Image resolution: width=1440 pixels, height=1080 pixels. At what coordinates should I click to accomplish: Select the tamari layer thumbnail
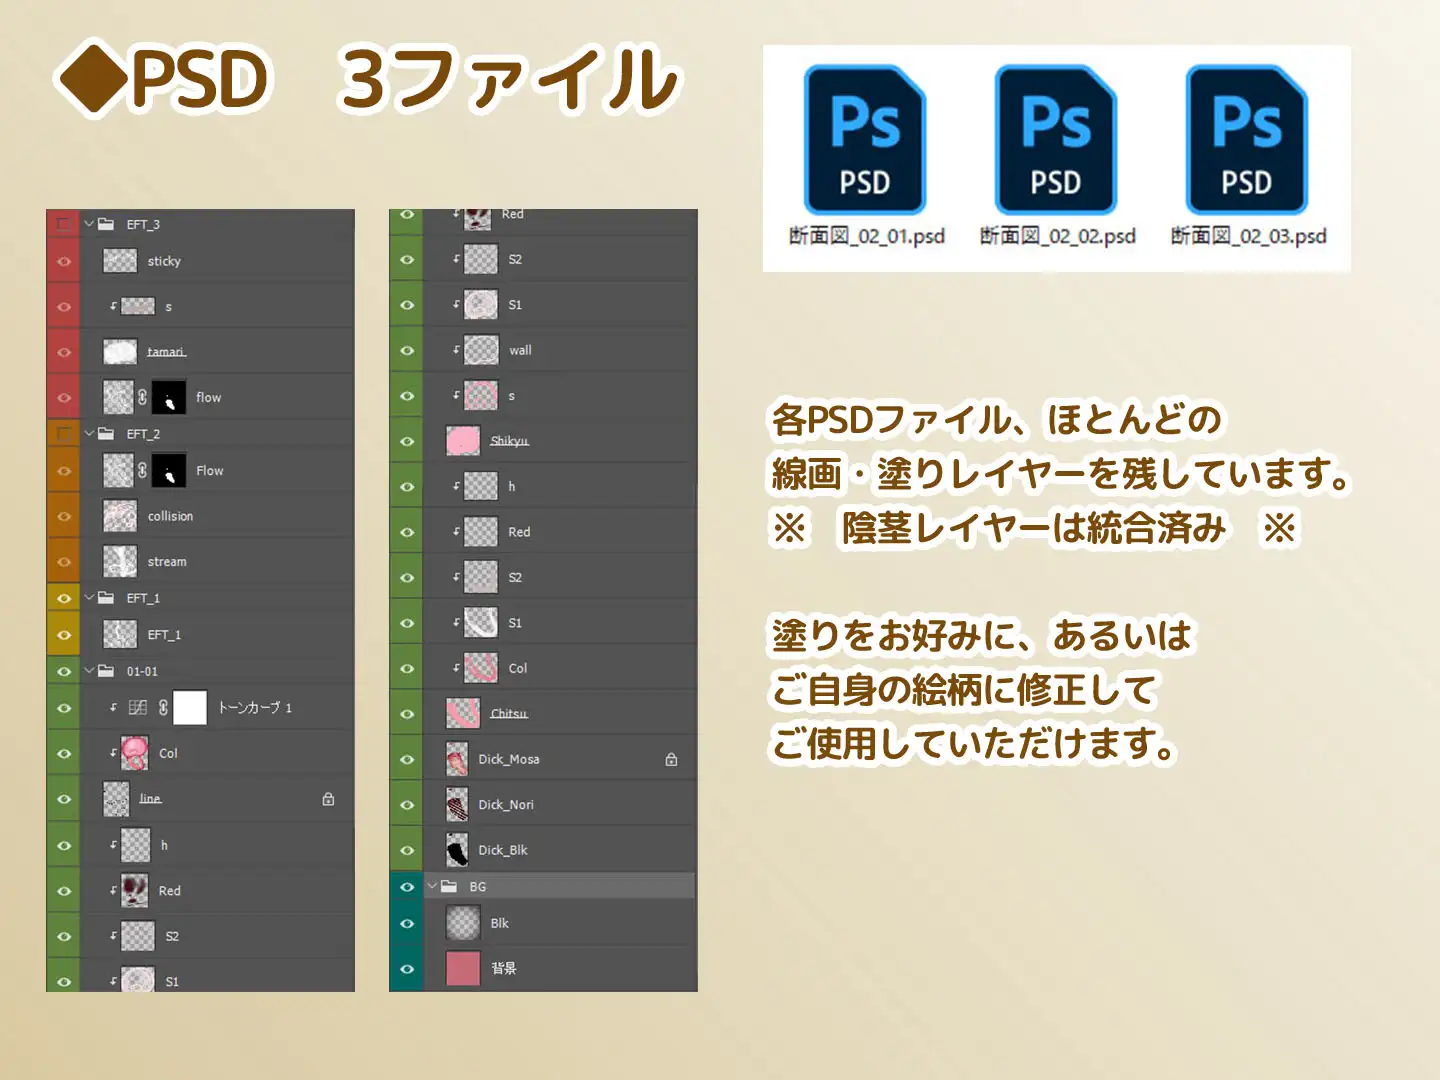click(x=120, y=352)
